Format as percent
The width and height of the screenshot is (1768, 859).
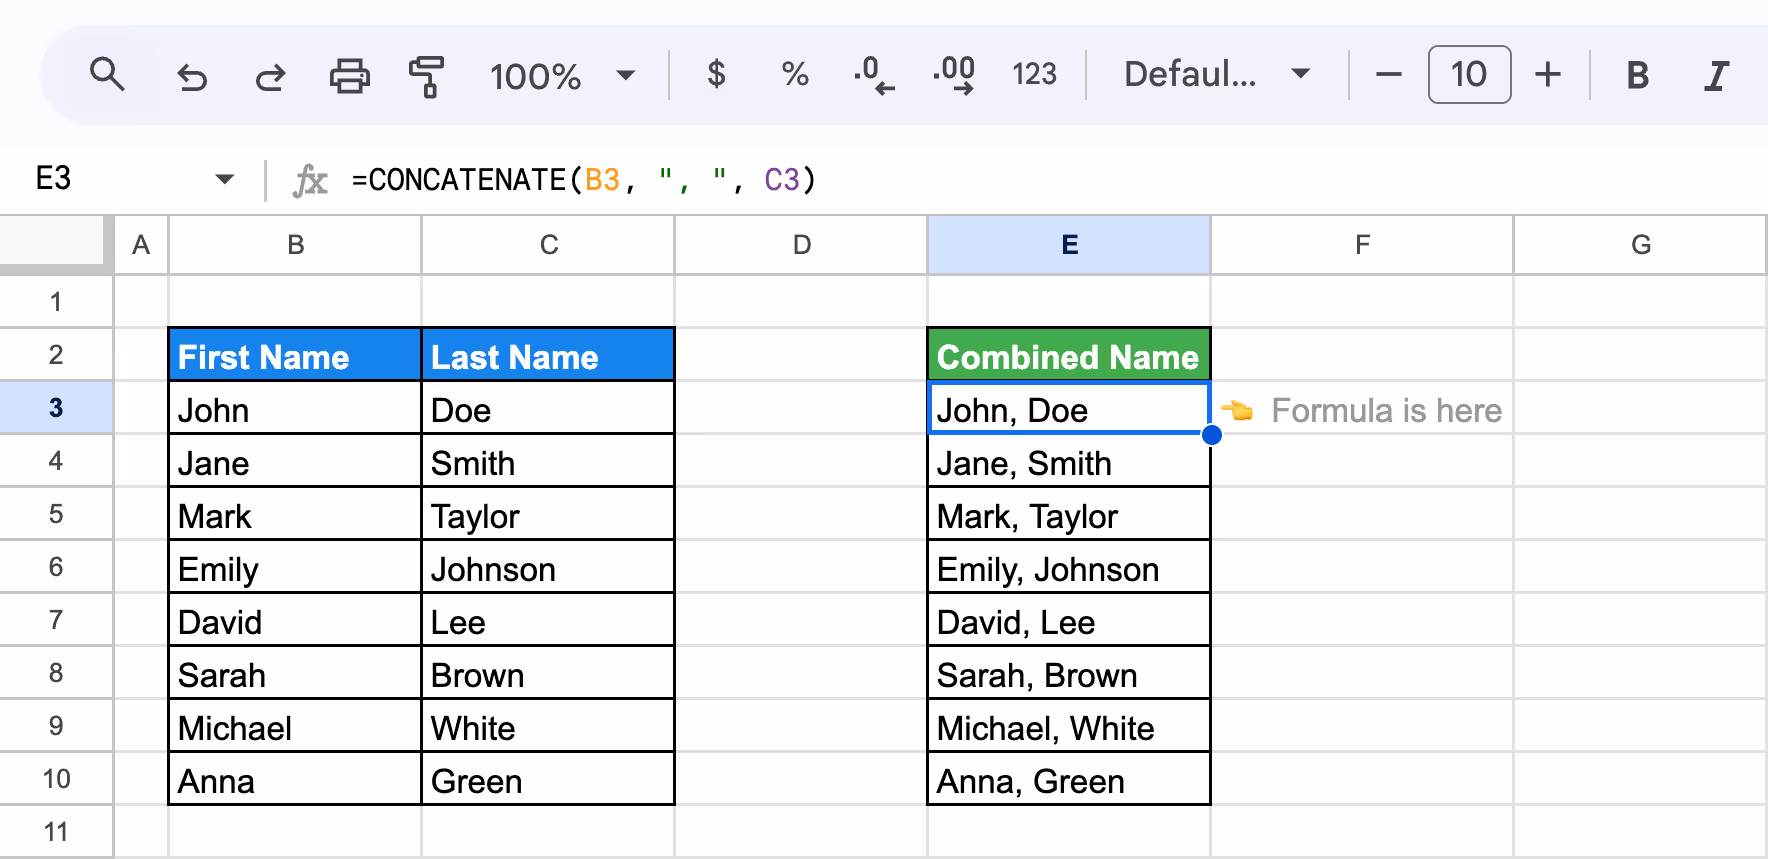pos(795,75)
